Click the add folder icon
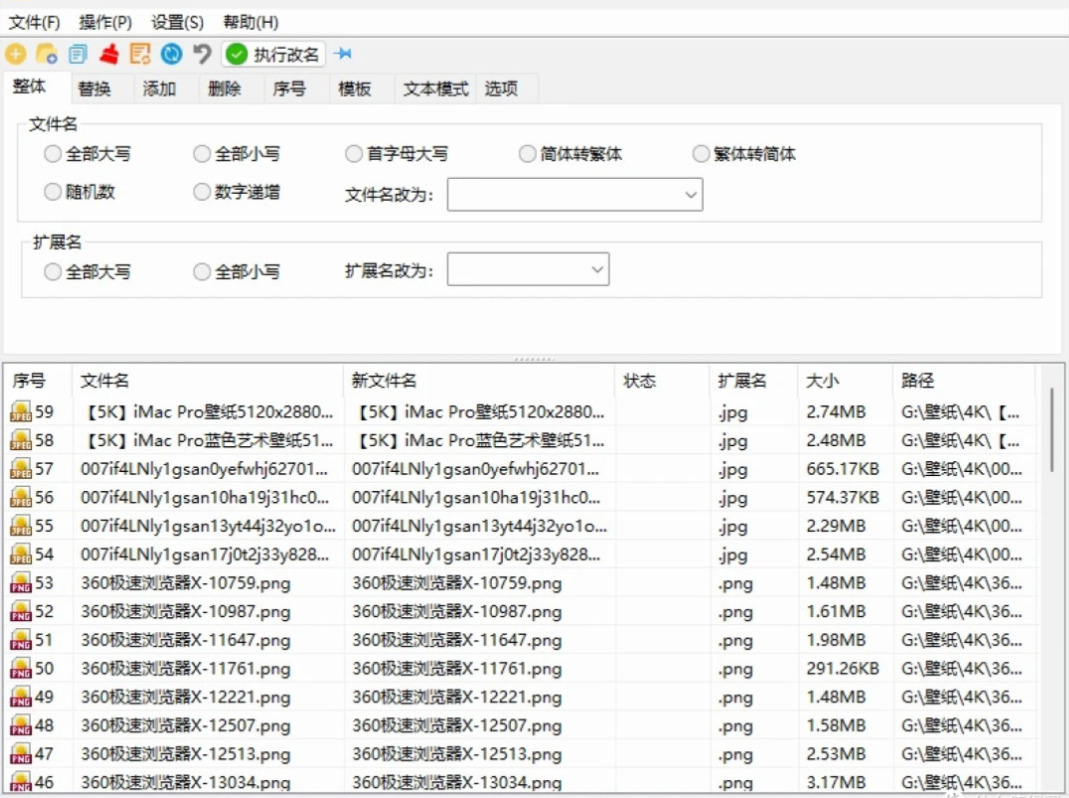 pos(46,54)
